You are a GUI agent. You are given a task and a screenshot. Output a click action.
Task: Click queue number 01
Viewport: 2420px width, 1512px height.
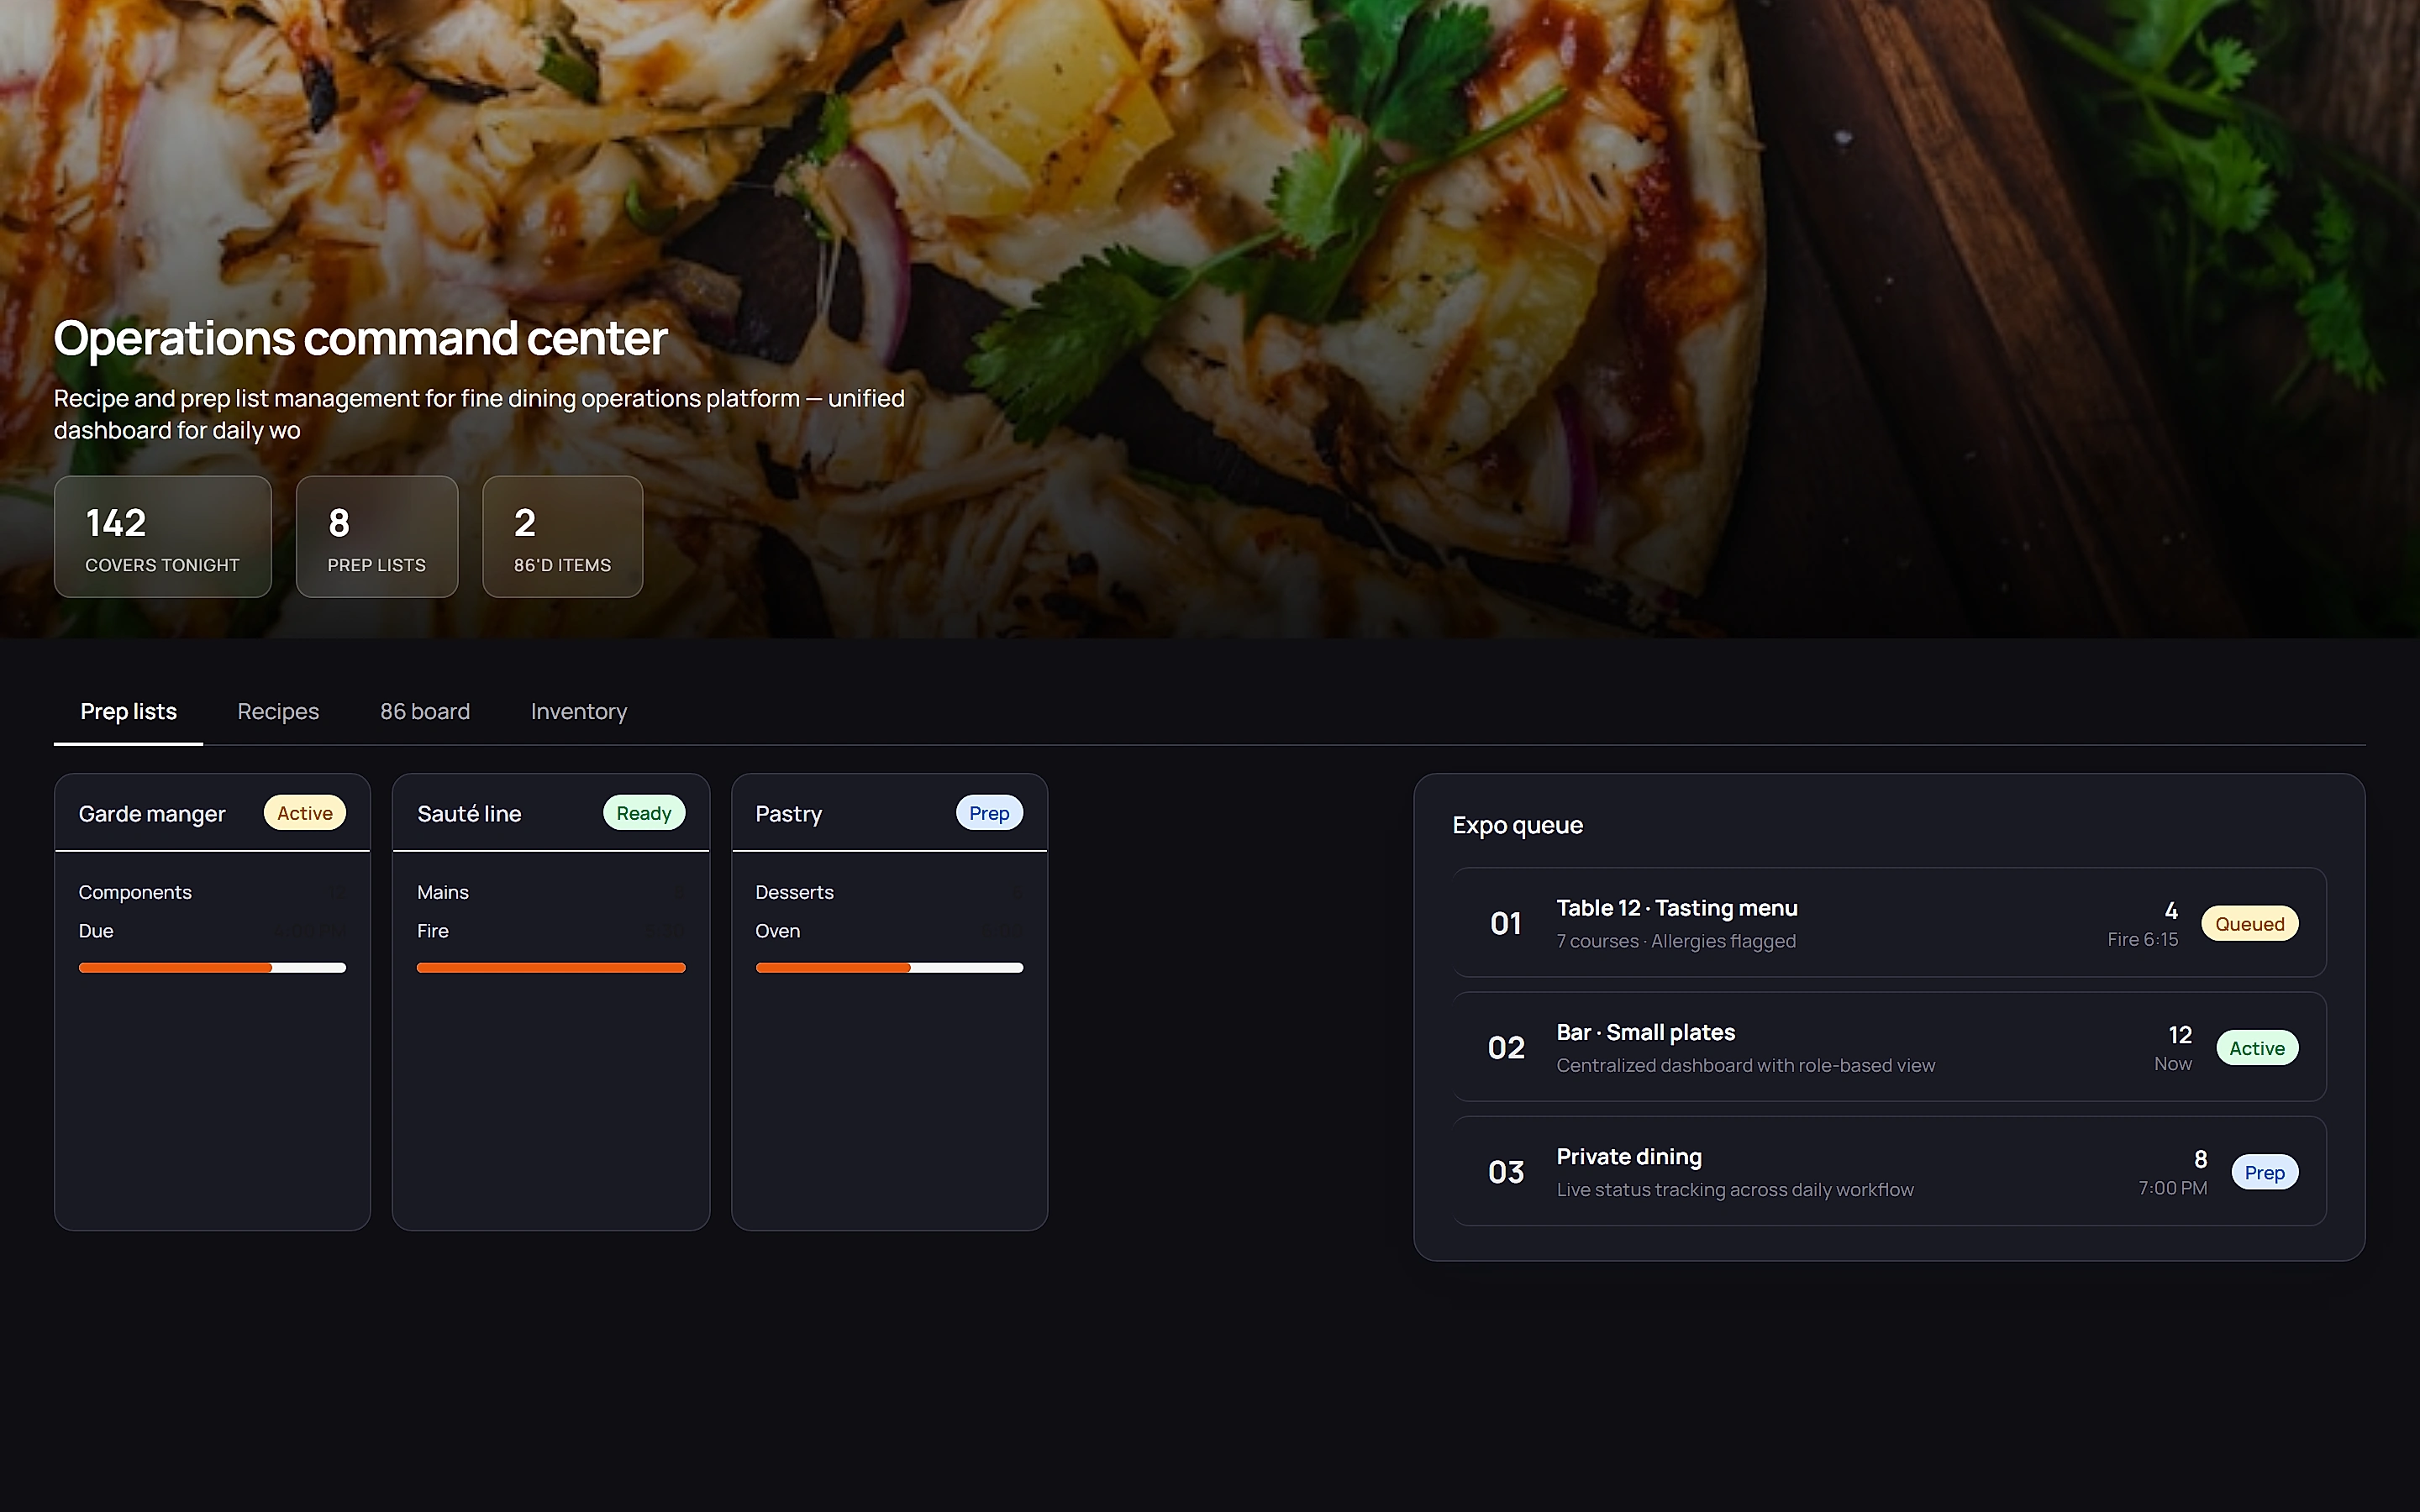coord(1506,923)
